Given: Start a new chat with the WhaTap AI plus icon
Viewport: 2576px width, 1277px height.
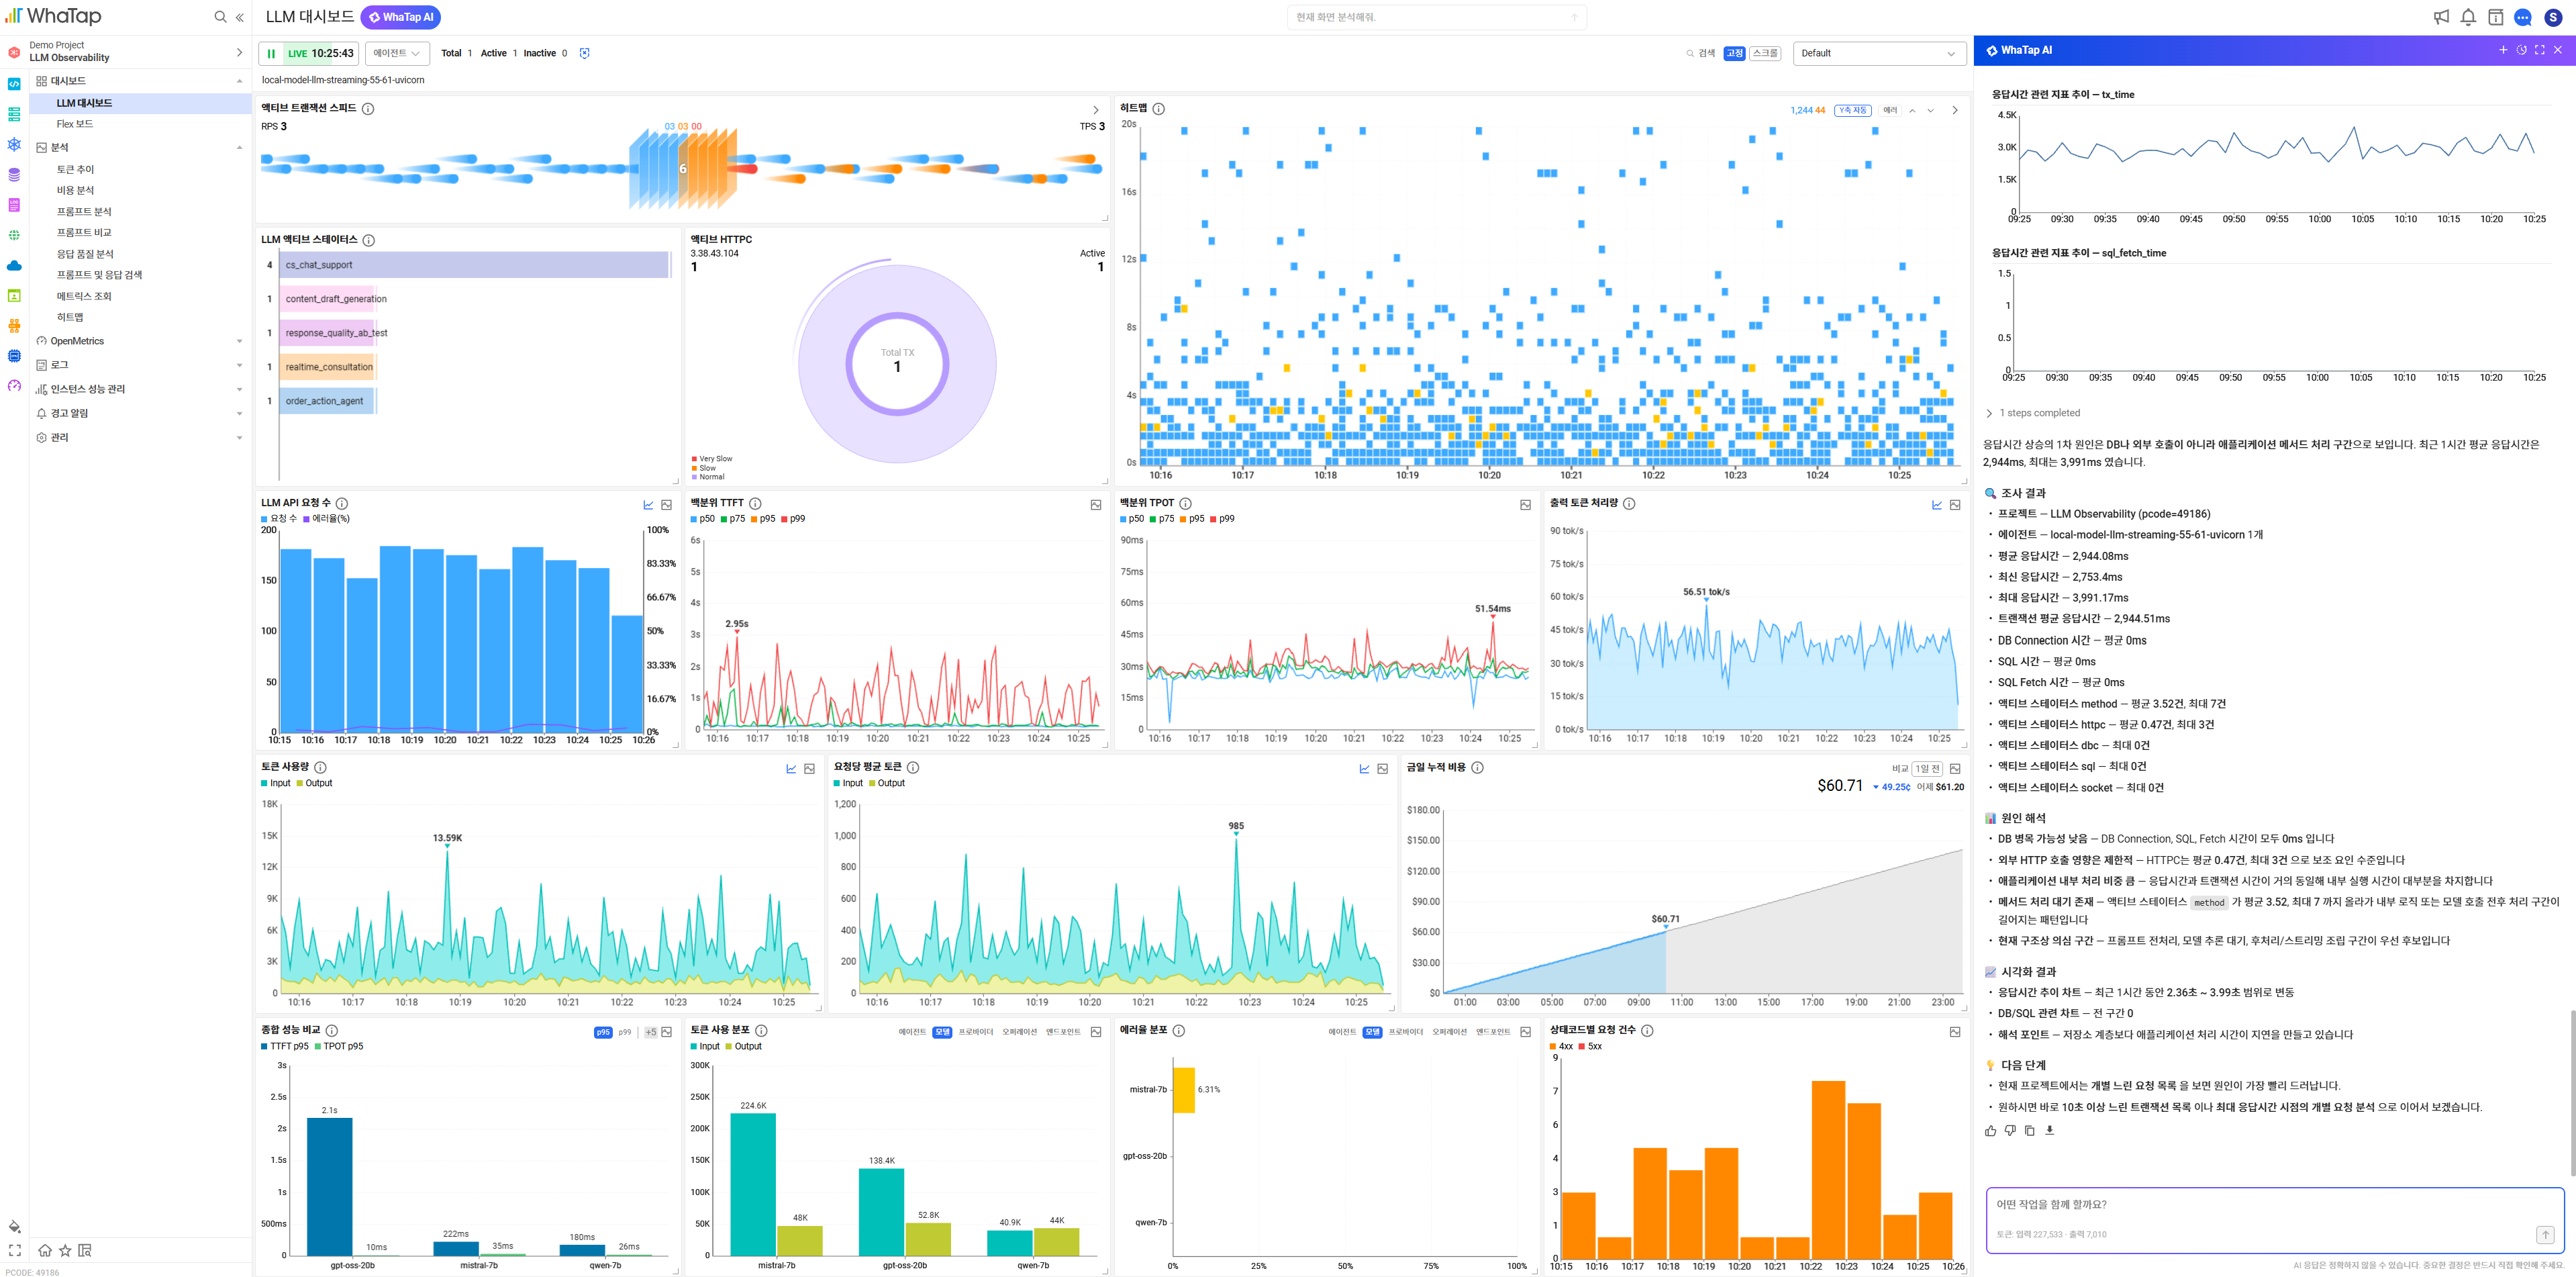Looking at the screenshot, I should pos(2503,50).
